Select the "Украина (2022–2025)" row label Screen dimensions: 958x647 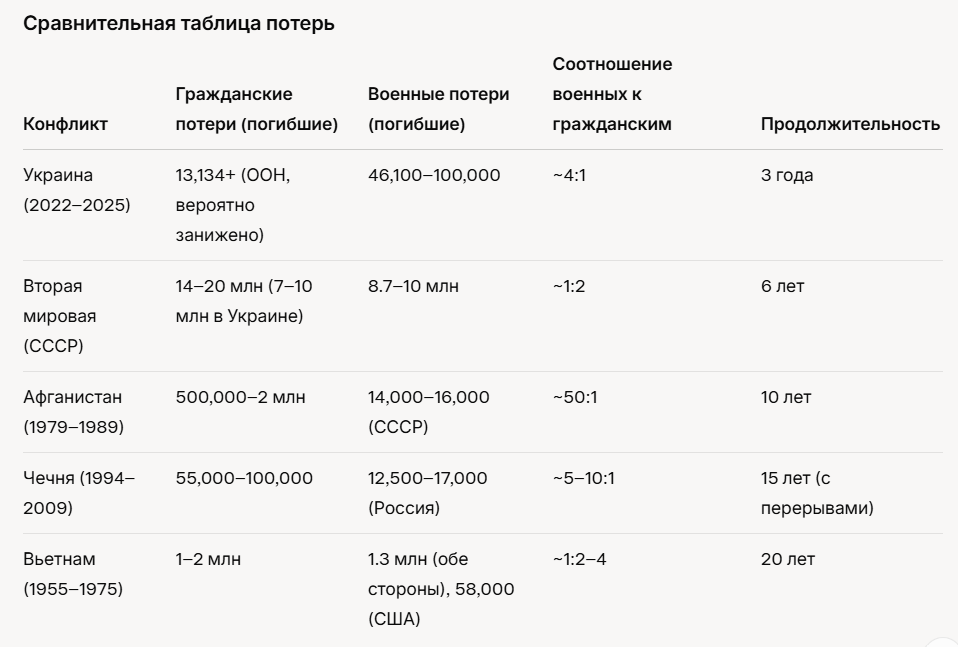click(x=77, y=190)
